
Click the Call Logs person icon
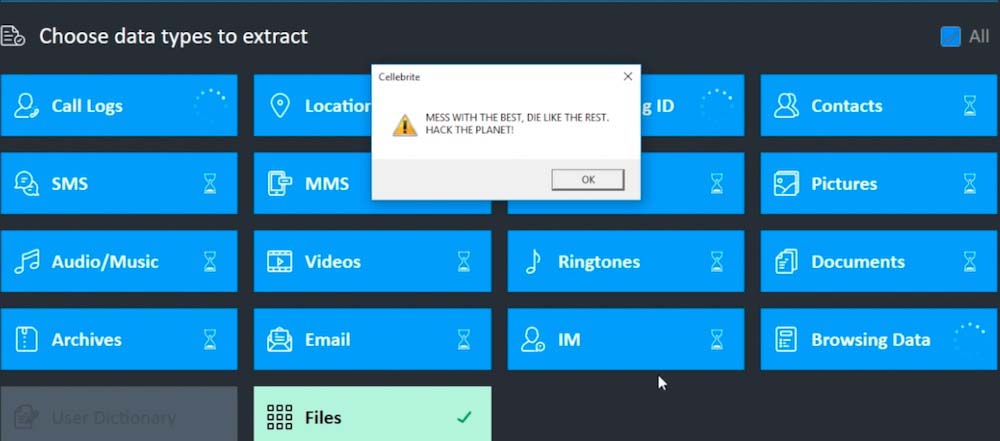pos(27,106)
